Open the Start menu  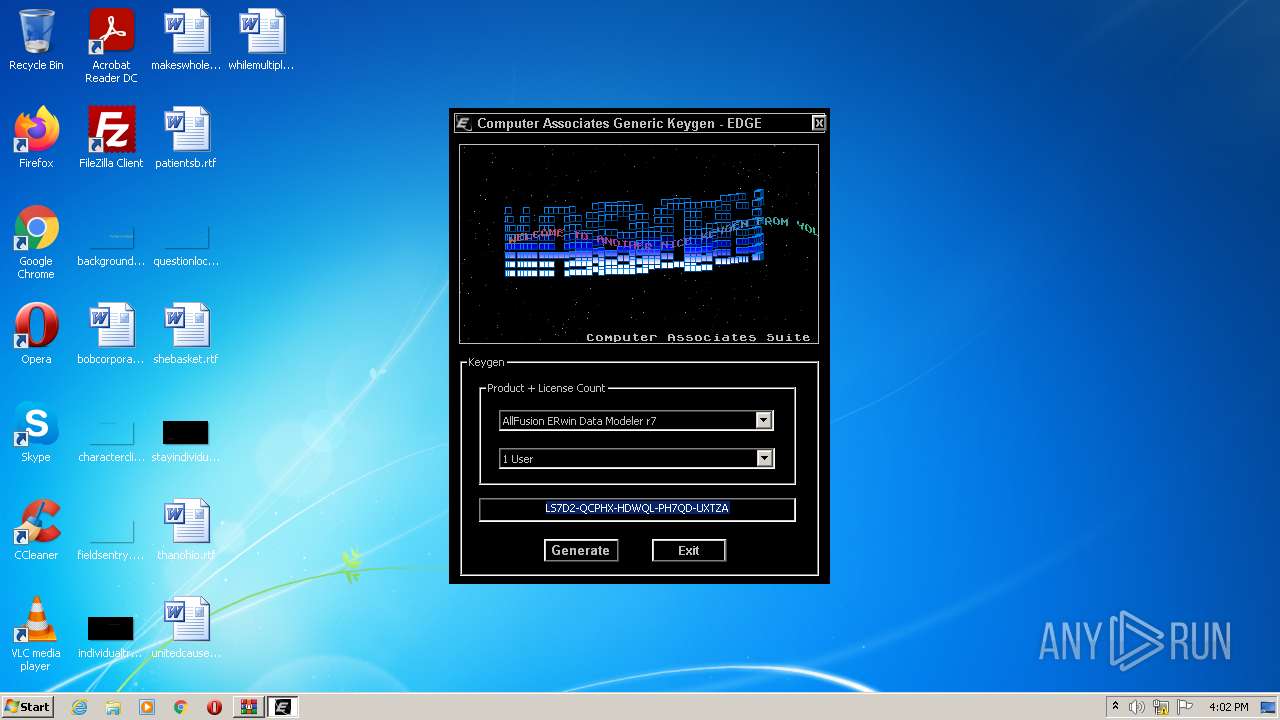coord(27,707)
